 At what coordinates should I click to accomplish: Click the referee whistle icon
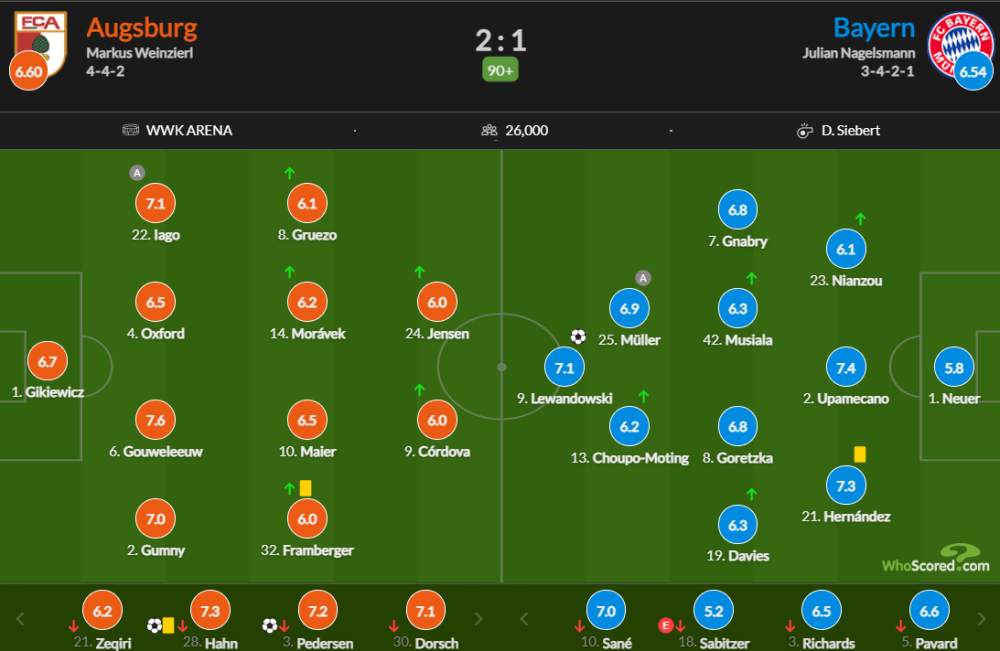click(805, 130)
